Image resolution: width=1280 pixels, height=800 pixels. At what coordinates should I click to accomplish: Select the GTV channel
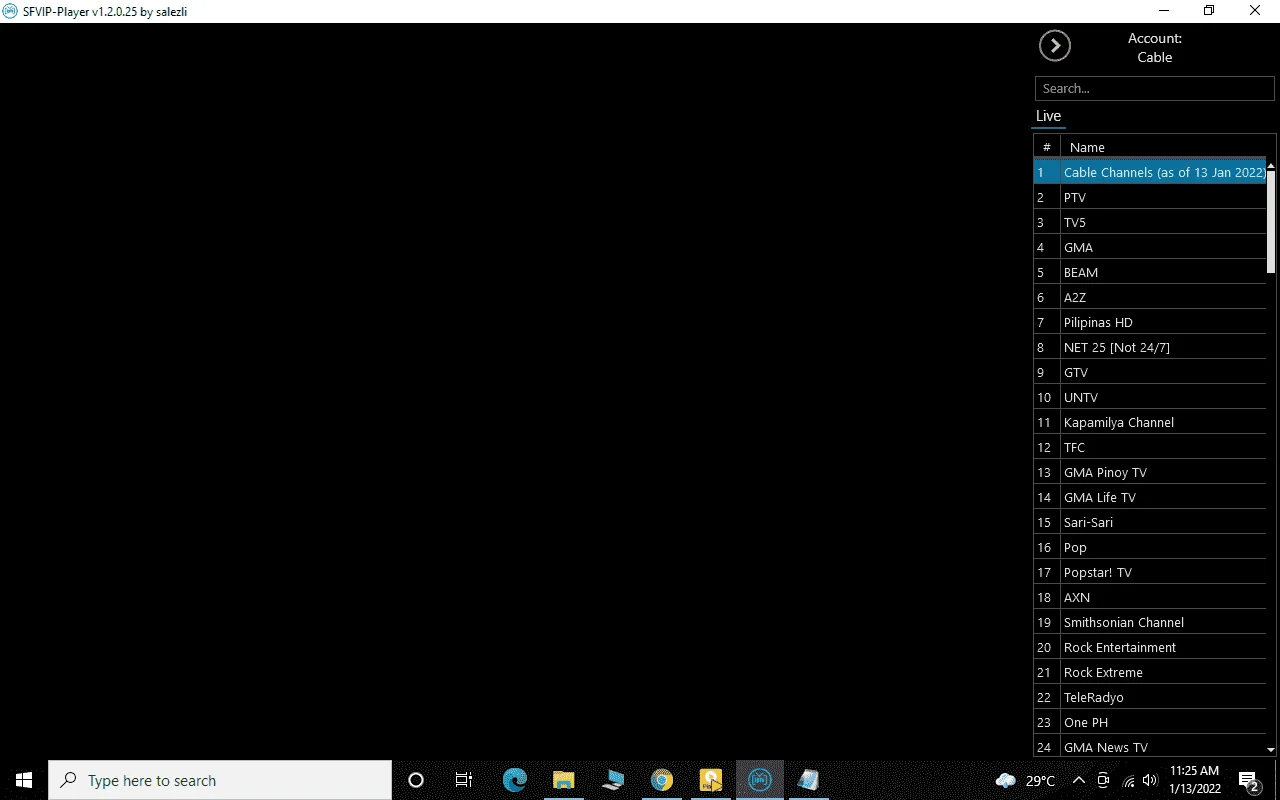1150,372
